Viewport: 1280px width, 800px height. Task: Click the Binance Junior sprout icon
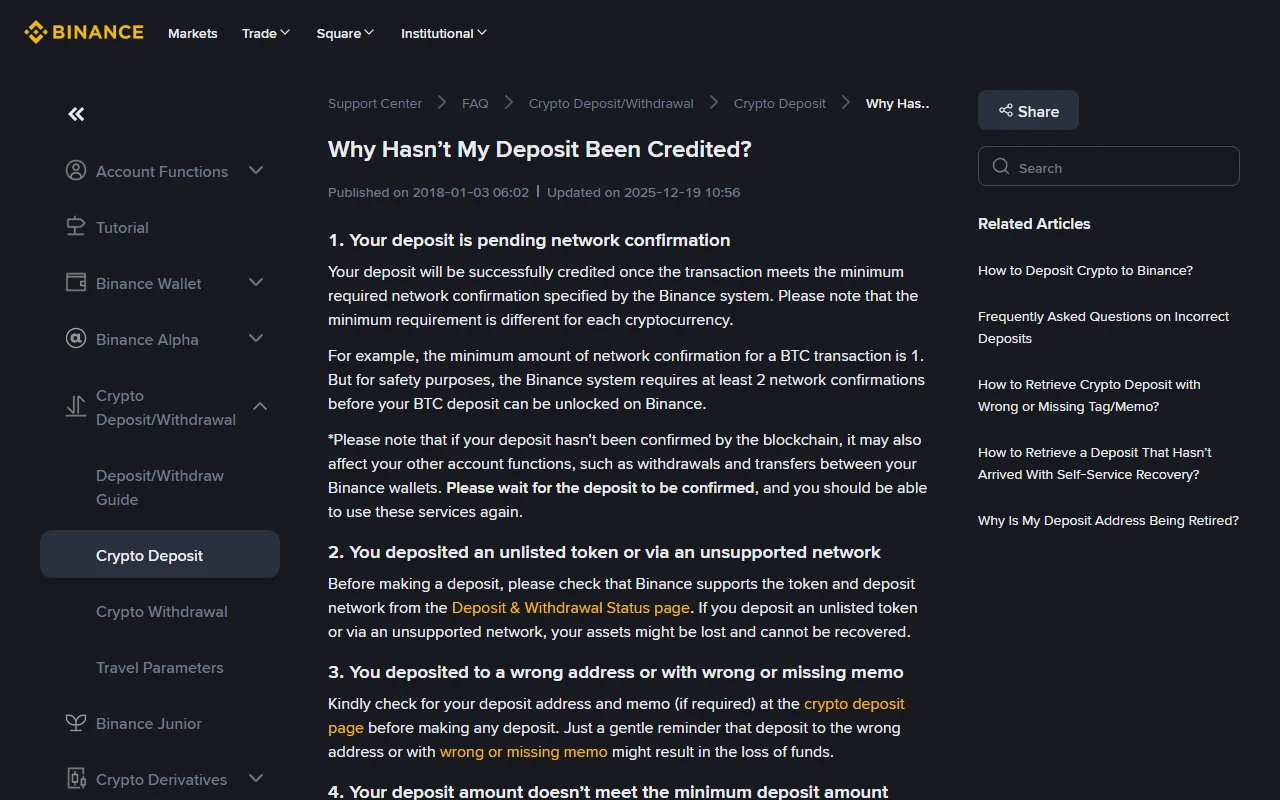(76, 723)
